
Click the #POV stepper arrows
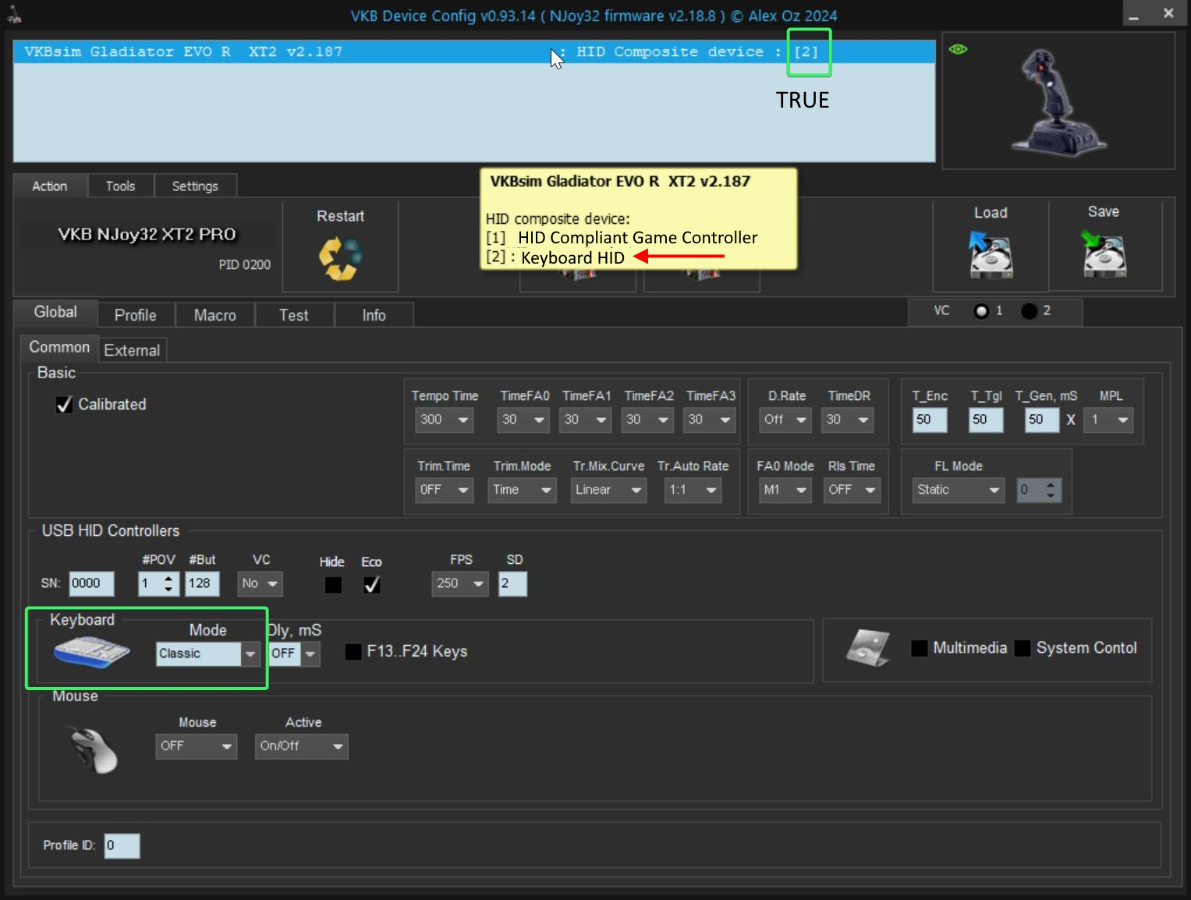169,584
